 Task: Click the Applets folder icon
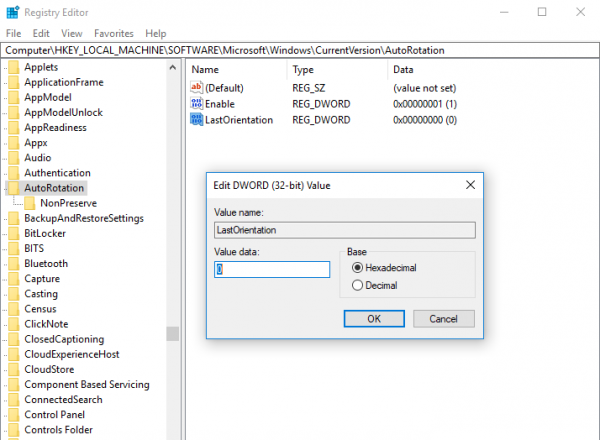coord(14,67)
